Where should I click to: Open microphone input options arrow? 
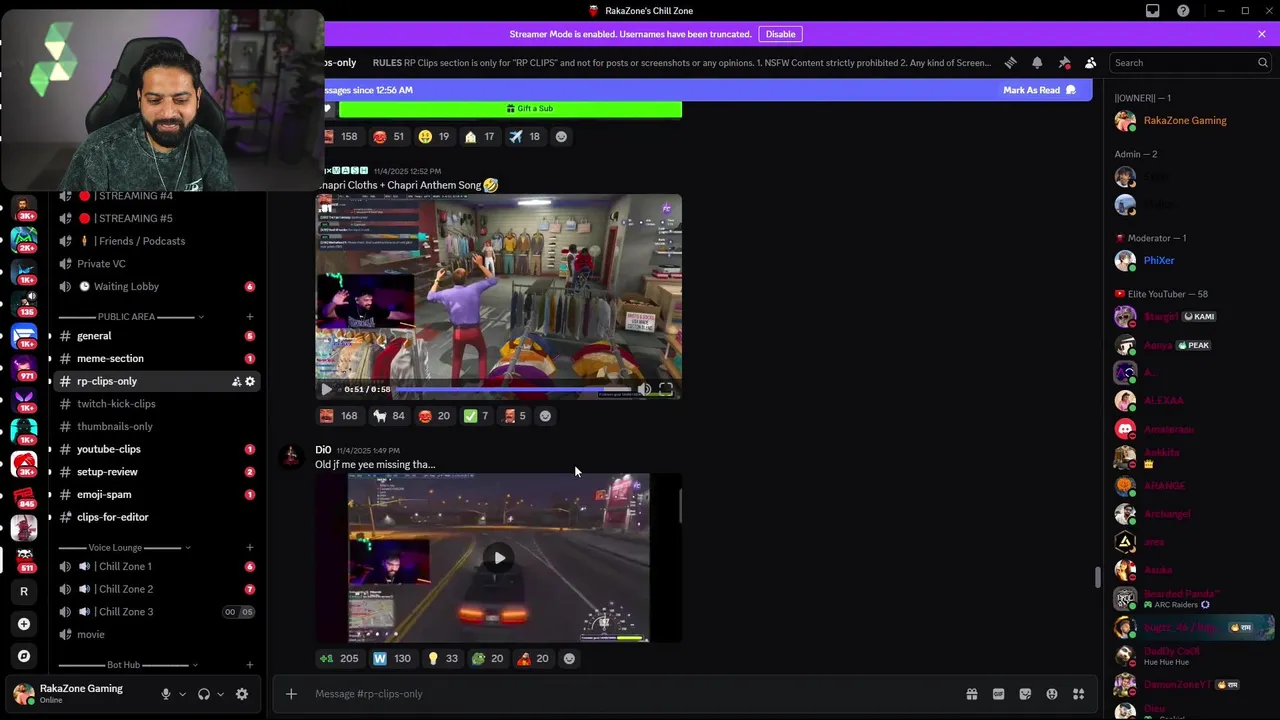(182, 694)
